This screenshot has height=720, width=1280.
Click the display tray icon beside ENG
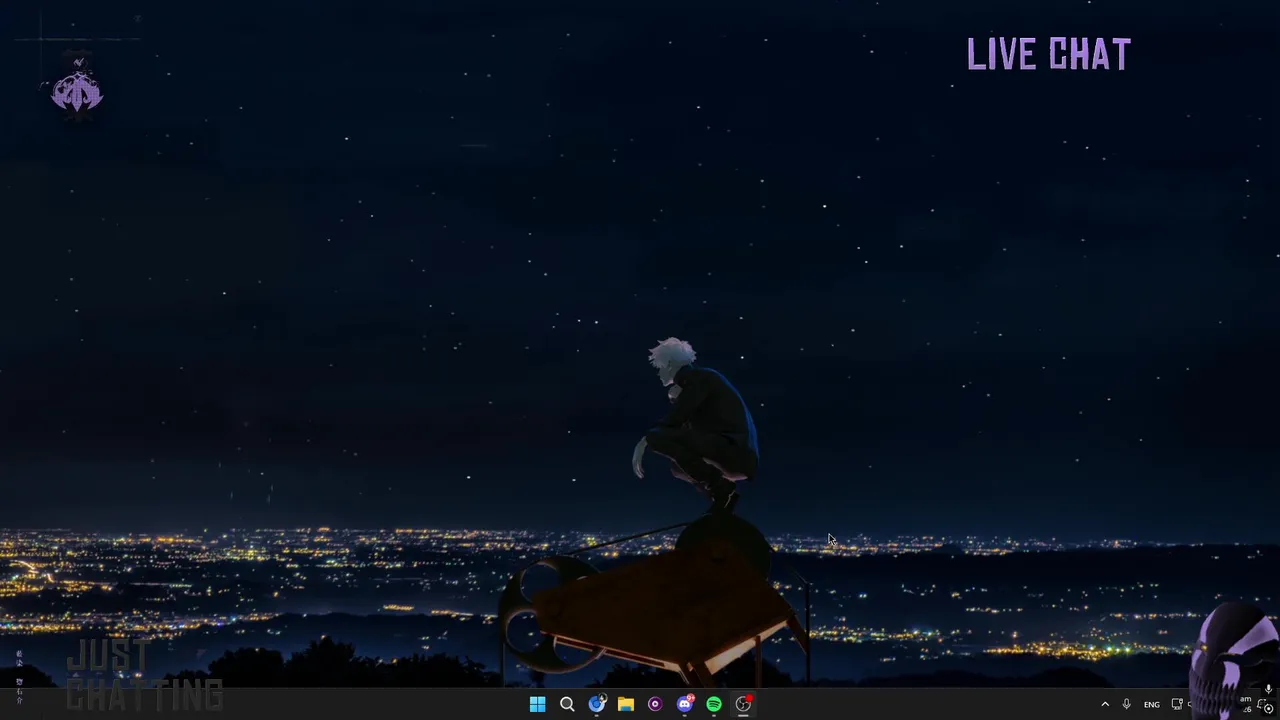pos(1177,704)
